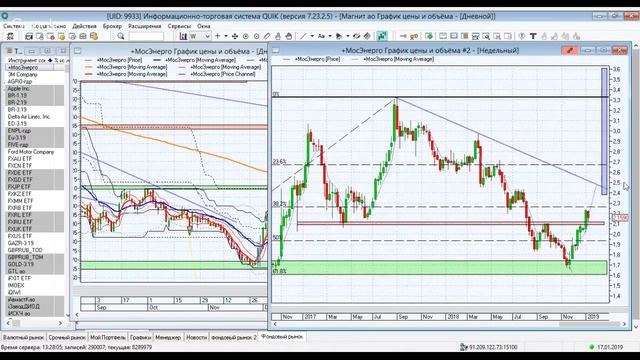Expand the crosshair tool dropdown arrow

coord(226,36)
